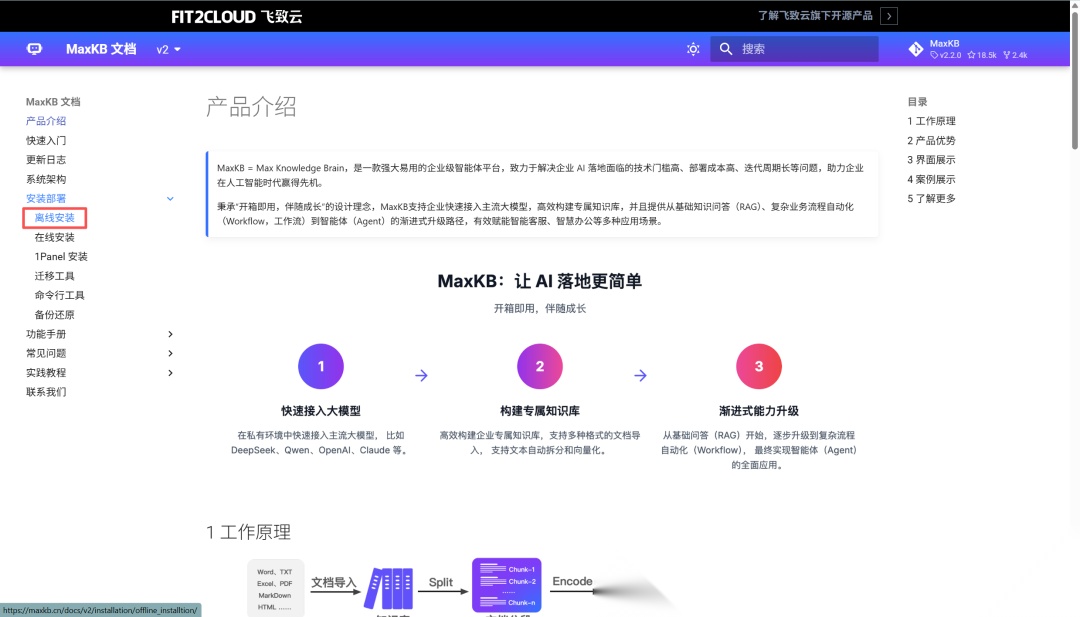Click the FIT2CLOUD 飞致云 logo

pyautogui.click(x=236, y=17)
